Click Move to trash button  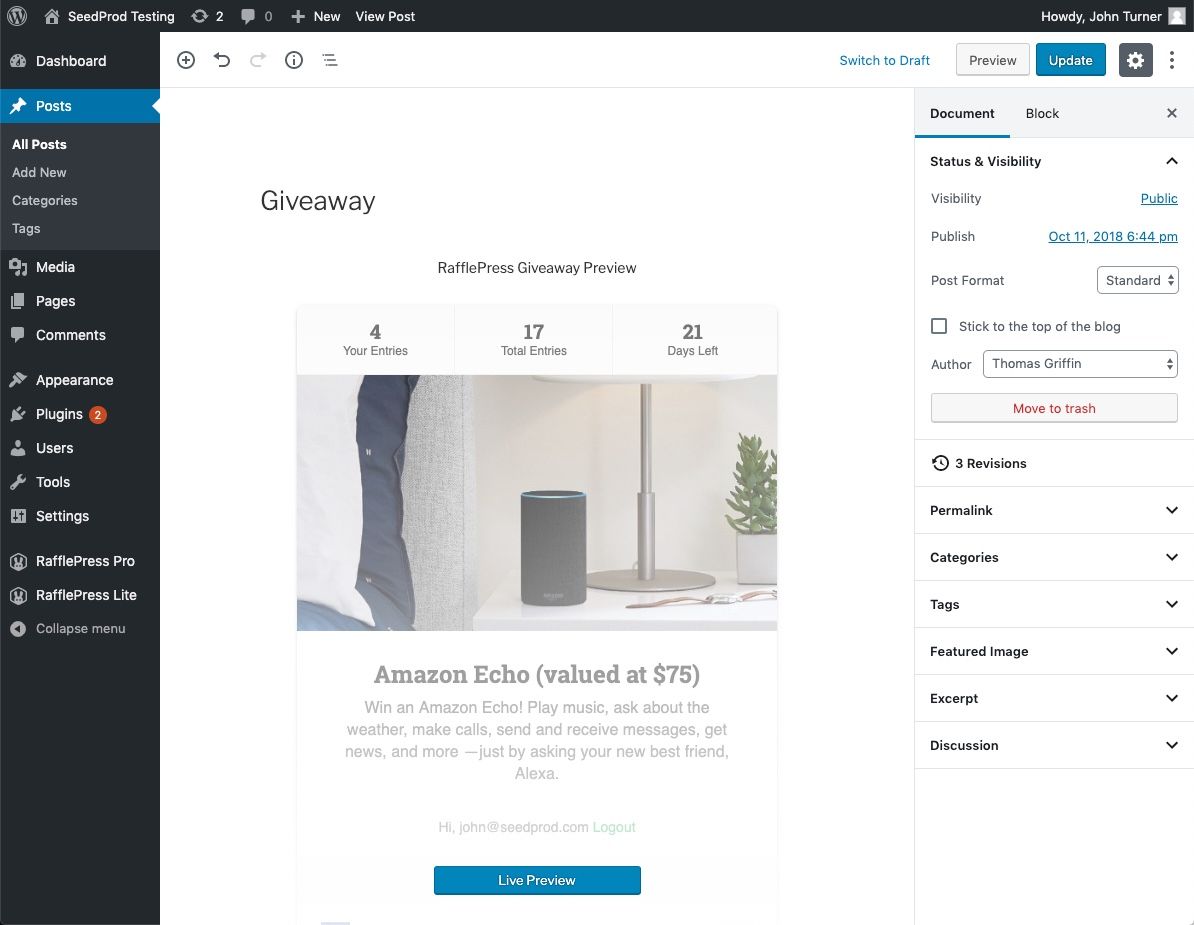pos(1054,408)
